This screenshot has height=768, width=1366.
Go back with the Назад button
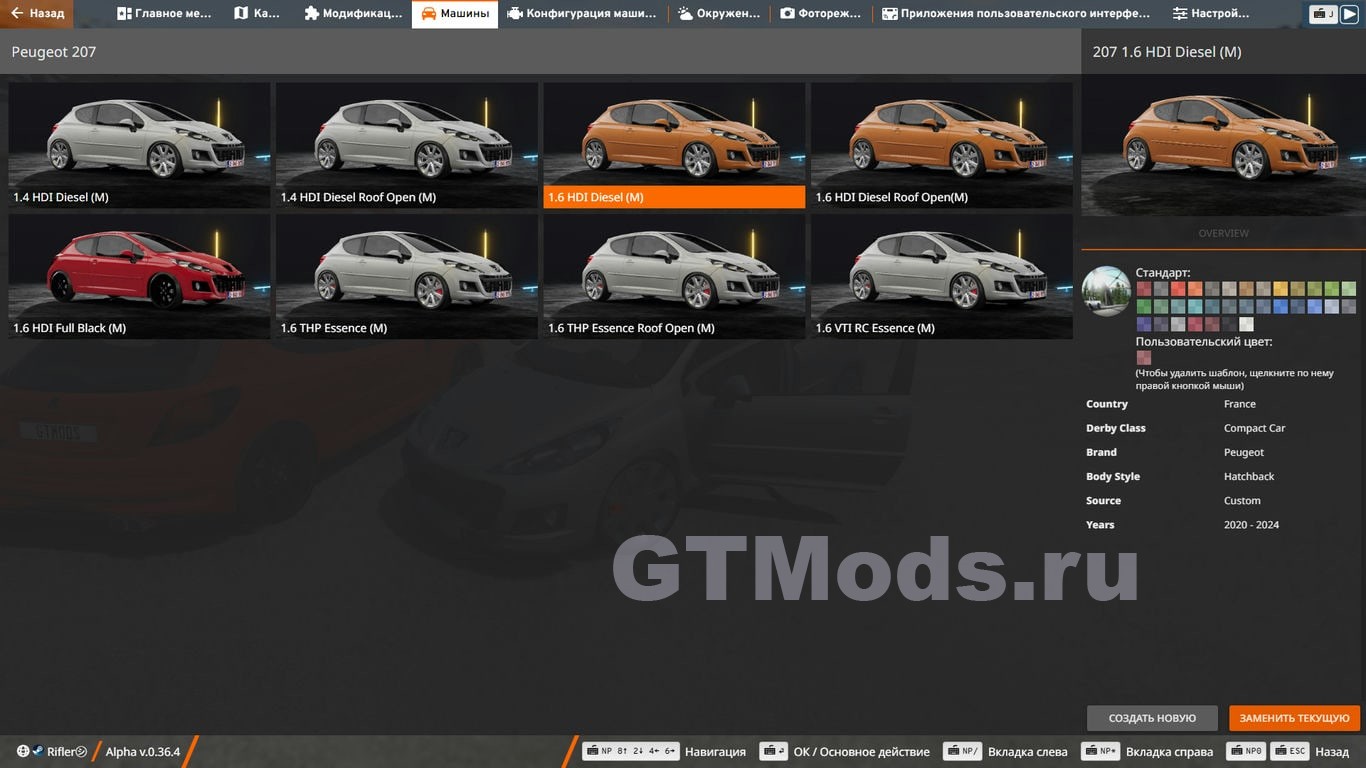click(37, 14)
